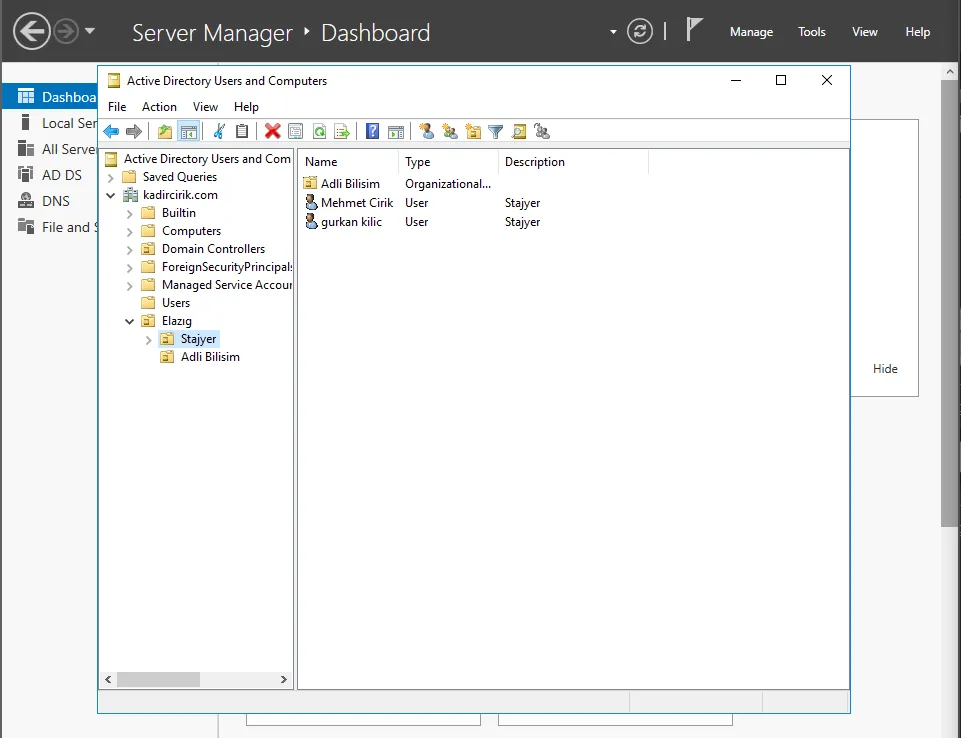
Task: Click Hide link in Server Manager dashboard
Action: (x=885, y=368)
